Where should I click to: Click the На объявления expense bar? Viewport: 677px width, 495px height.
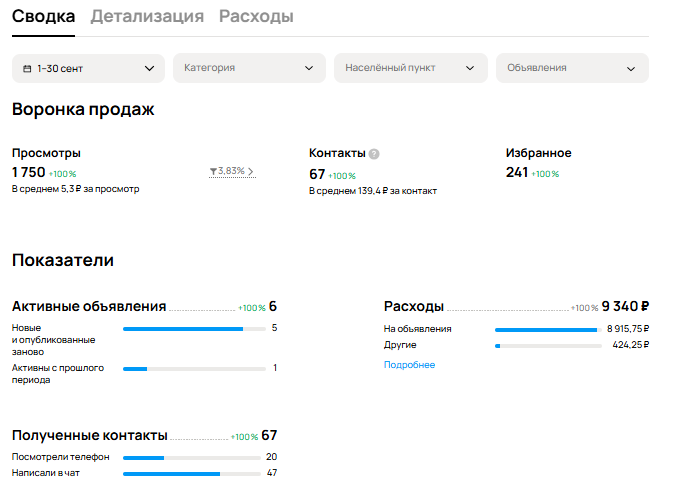pos(547,329)
